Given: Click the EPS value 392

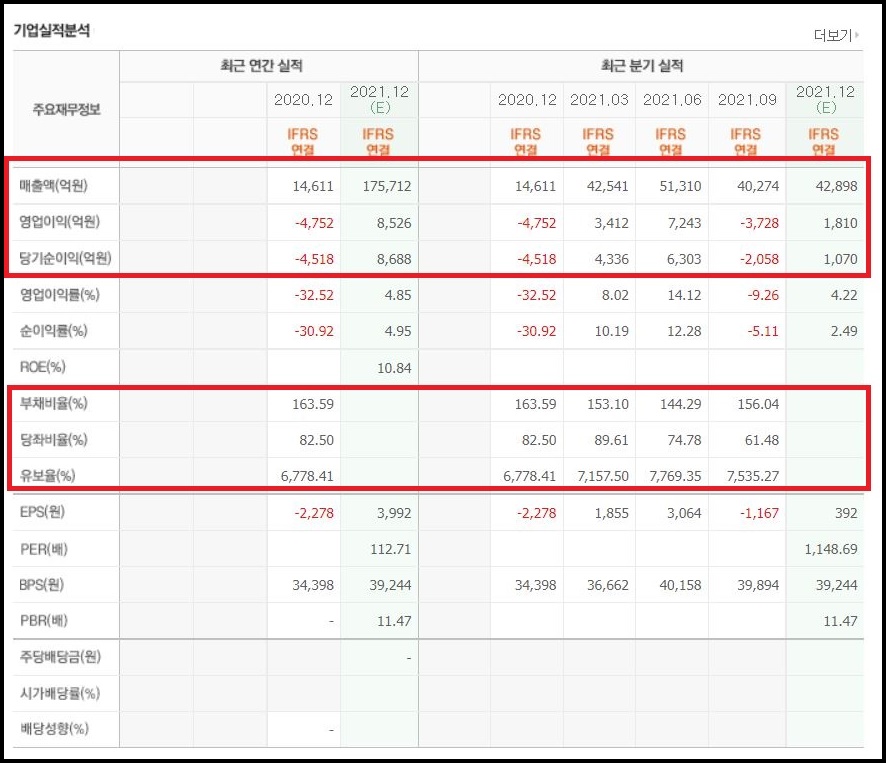Looking at the screenshot, I should coord(846,513).
